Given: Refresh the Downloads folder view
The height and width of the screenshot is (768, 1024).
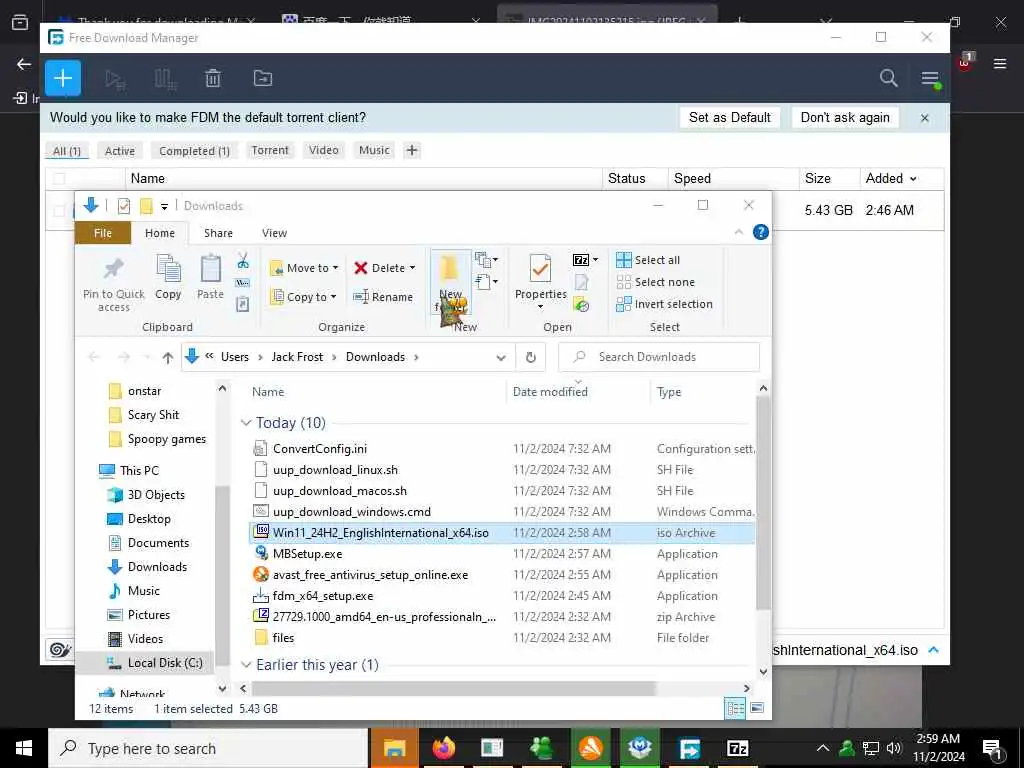Looking at the screenshot, I should 531,357.
